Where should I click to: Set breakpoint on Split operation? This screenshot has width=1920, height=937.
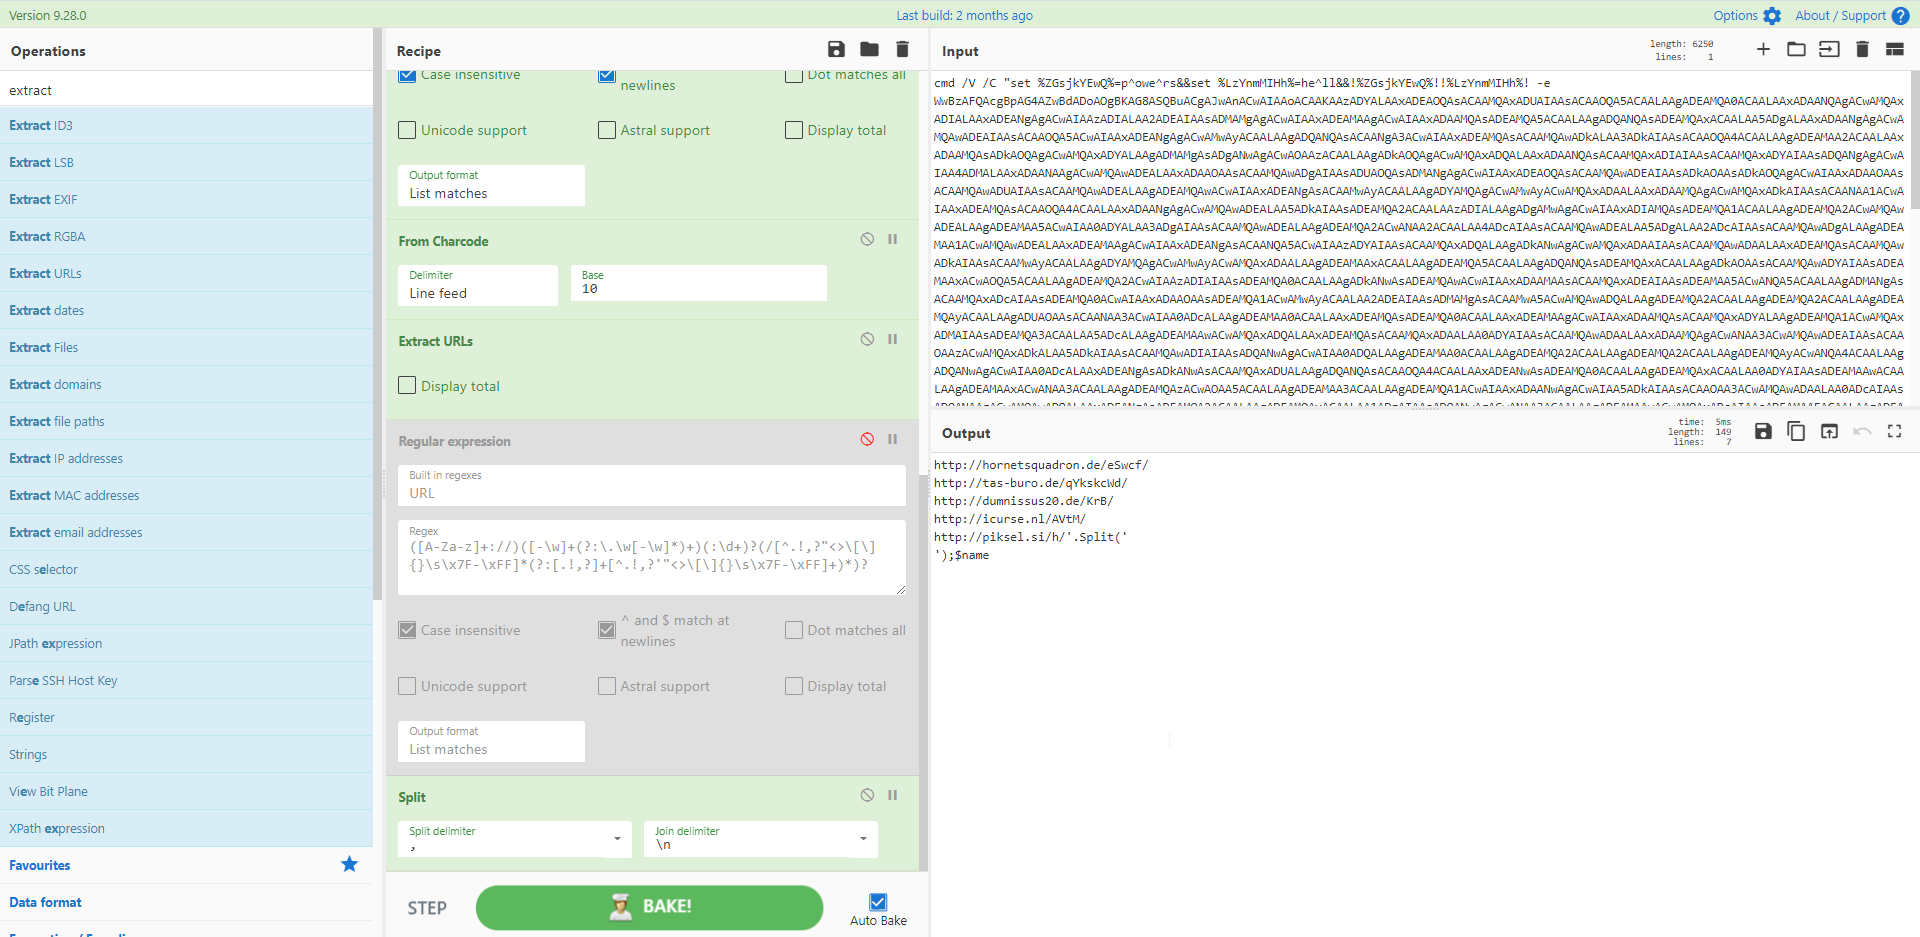tap(892, 795)
